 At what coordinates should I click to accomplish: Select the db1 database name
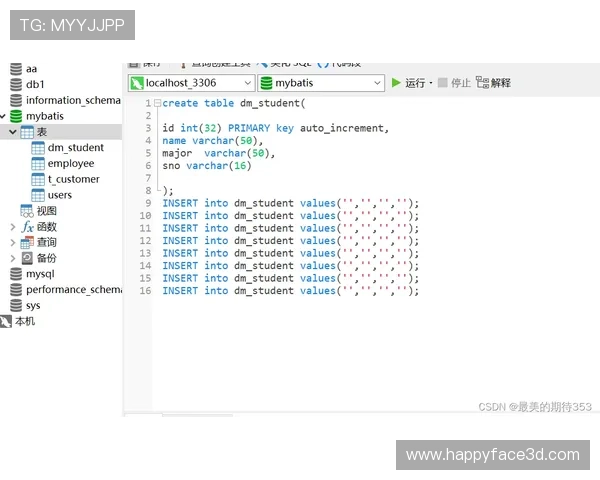click(x=35, y=84)
